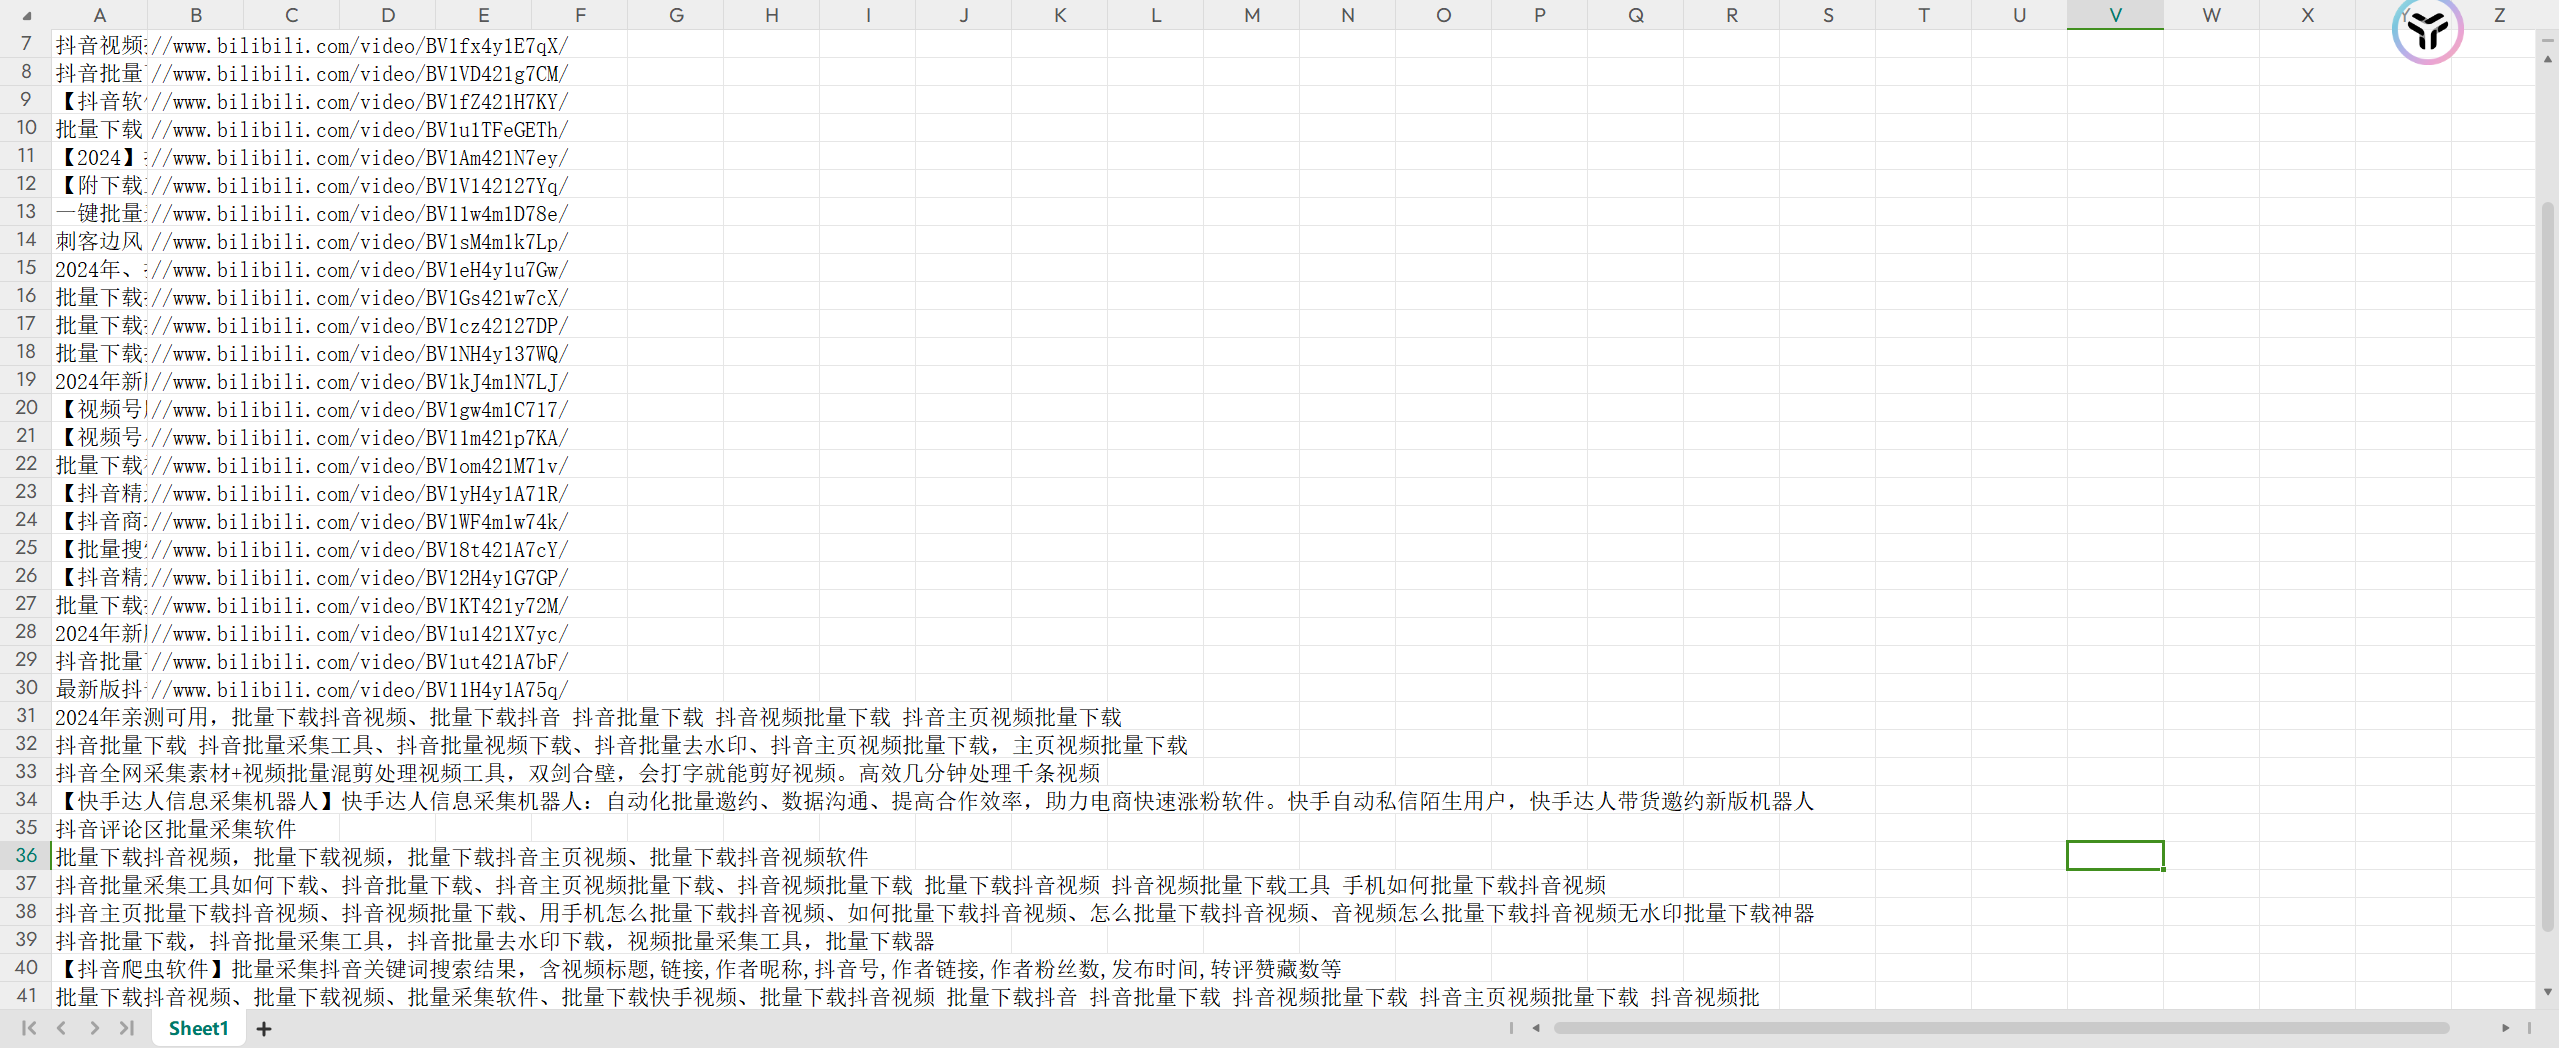Go to the next sheet arrow
Image resolution: width=2559 pixels, height=1048 pixels.
tap(94, 1028)
